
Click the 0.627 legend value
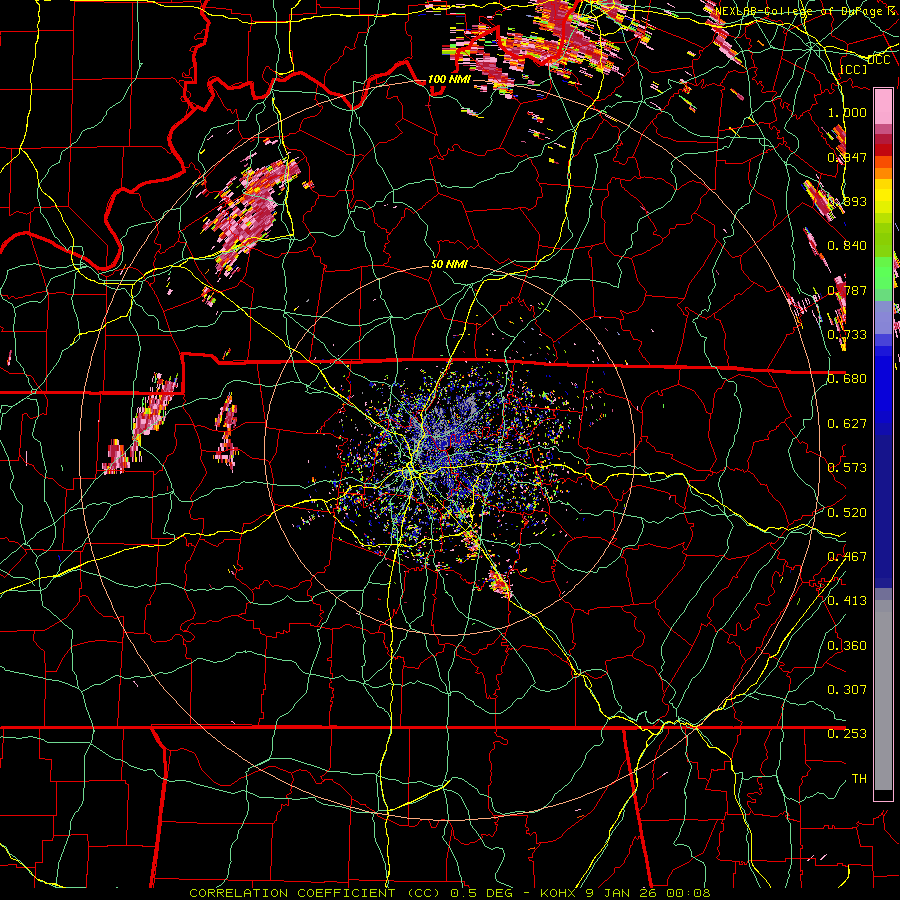click(x=847, y=424)
